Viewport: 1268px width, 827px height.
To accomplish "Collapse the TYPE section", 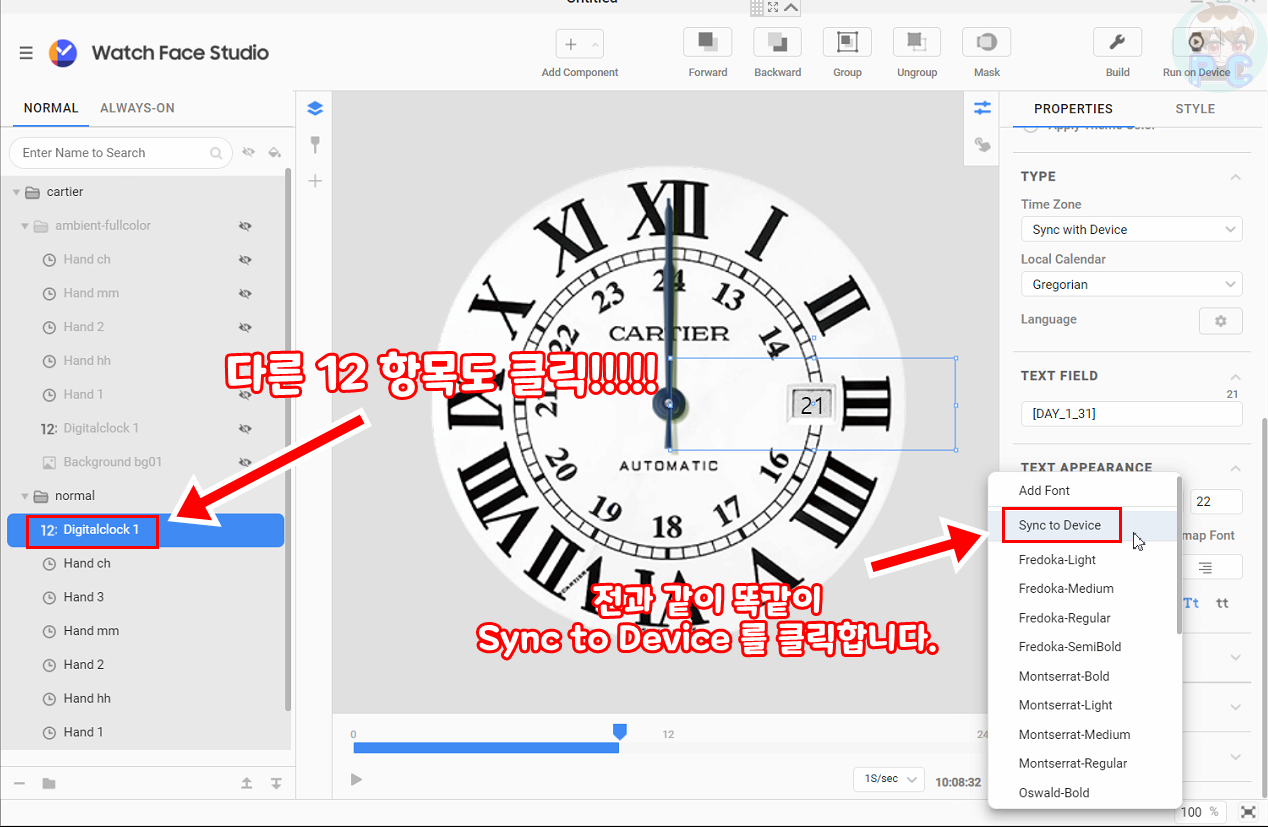I will tap(1235, 177).
